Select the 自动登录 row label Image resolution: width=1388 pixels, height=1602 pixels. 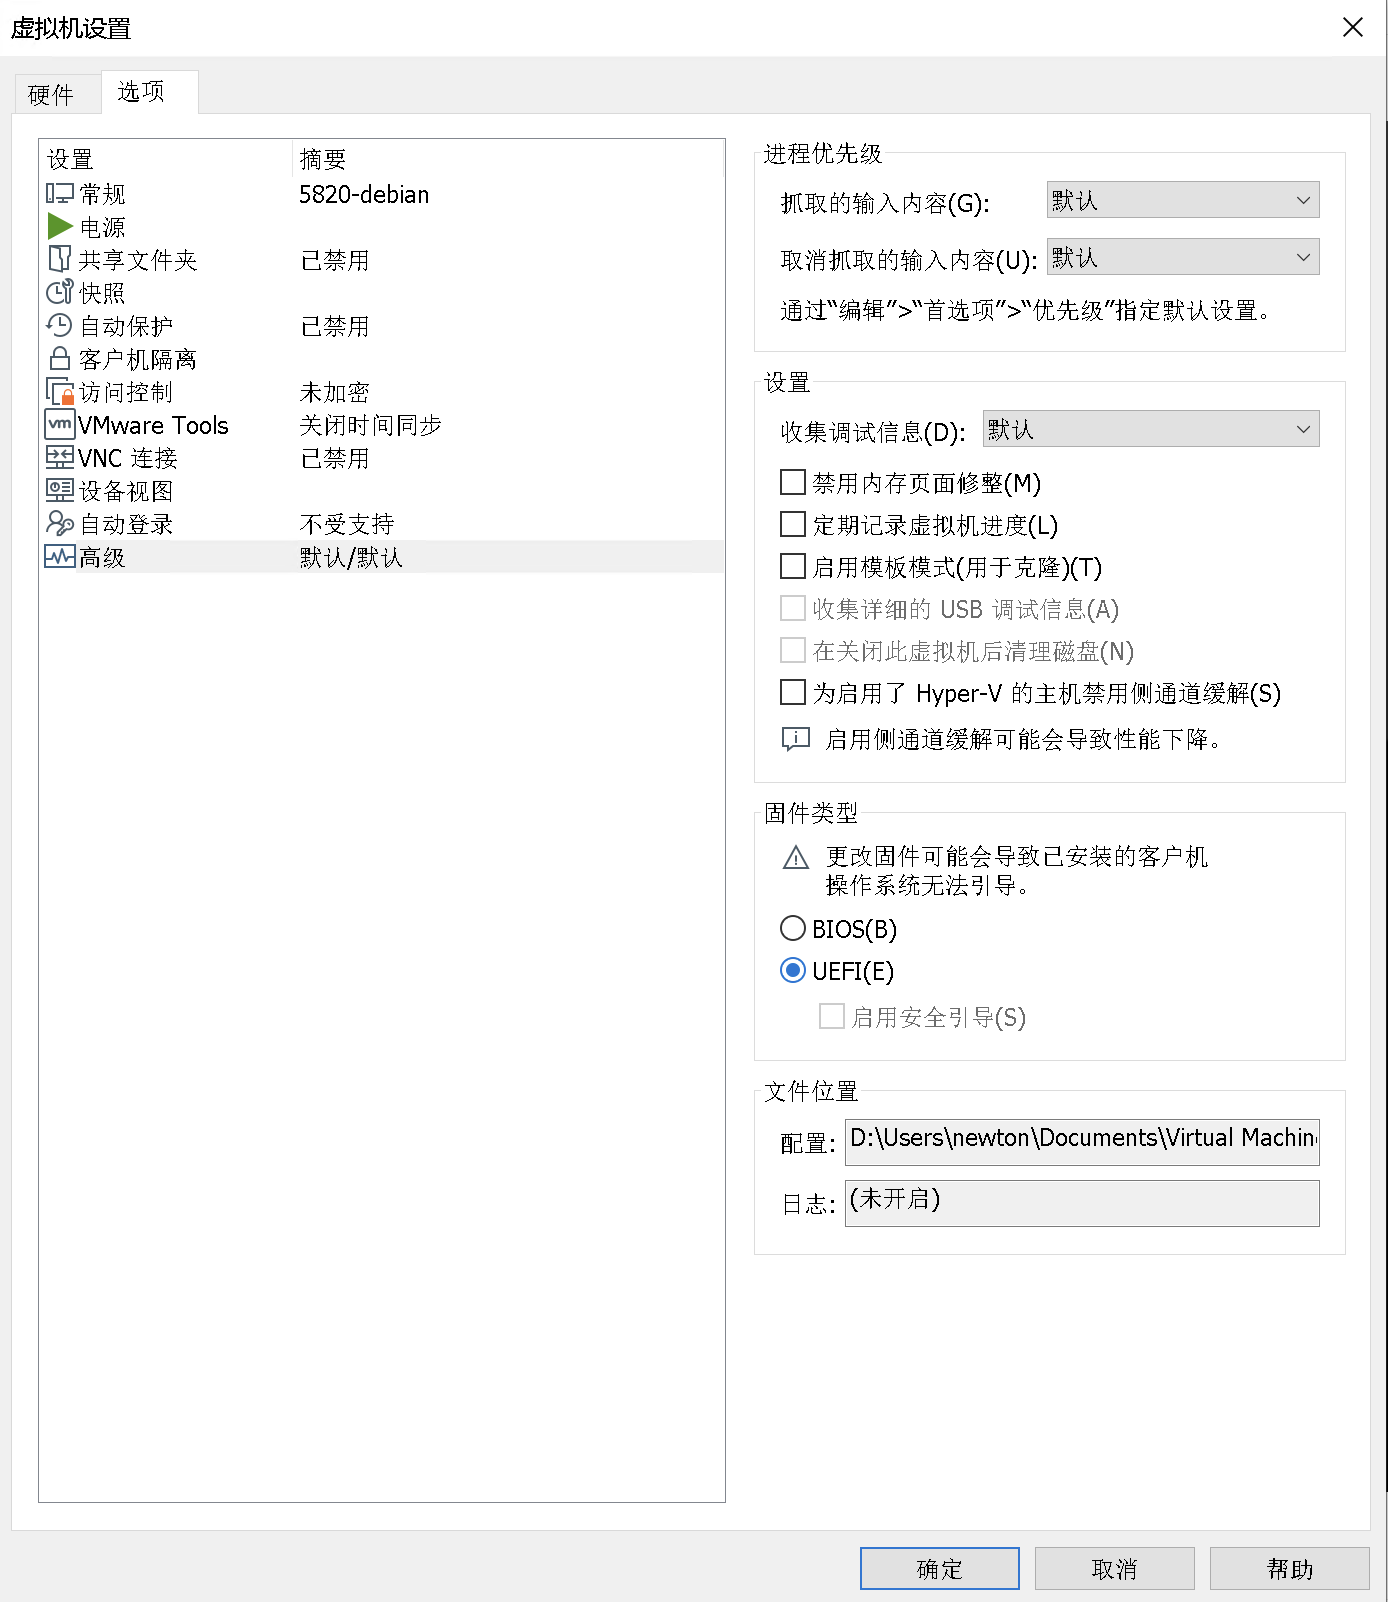pos(126,524)
